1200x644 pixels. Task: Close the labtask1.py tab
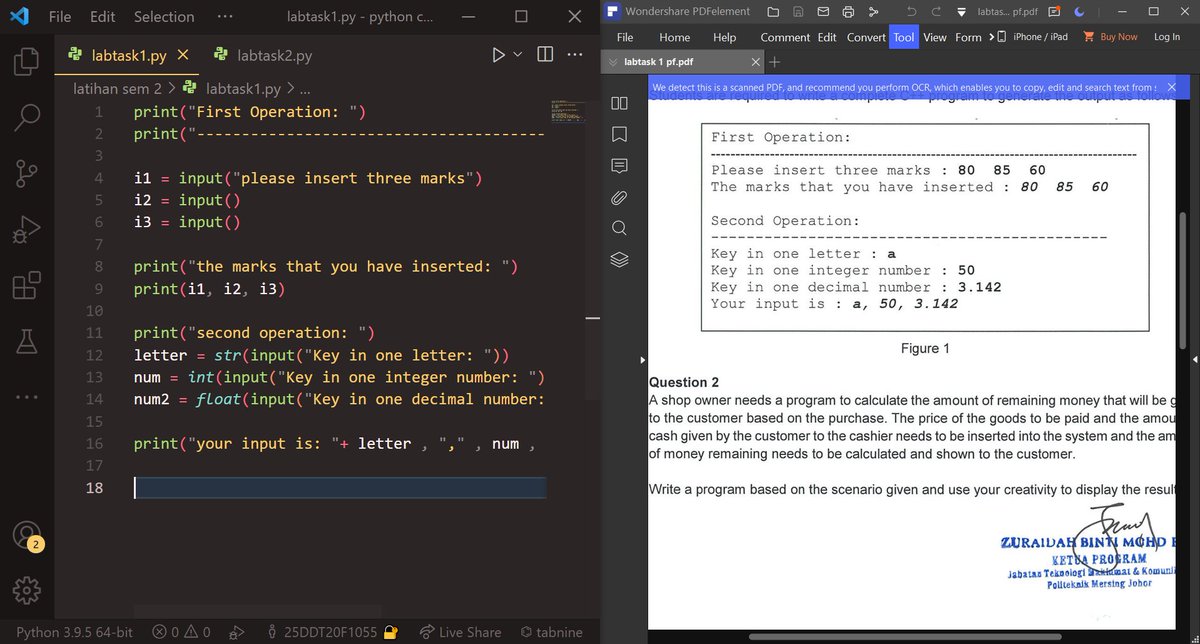point(183,56)
